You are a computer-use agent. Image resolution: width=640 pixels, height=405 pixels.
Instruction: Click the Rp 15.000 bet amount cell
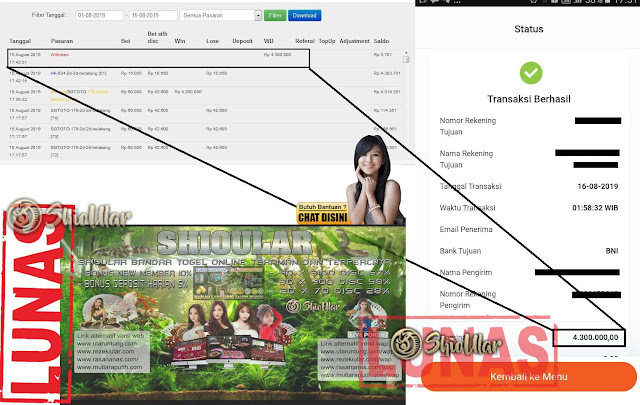coord(131,73)
